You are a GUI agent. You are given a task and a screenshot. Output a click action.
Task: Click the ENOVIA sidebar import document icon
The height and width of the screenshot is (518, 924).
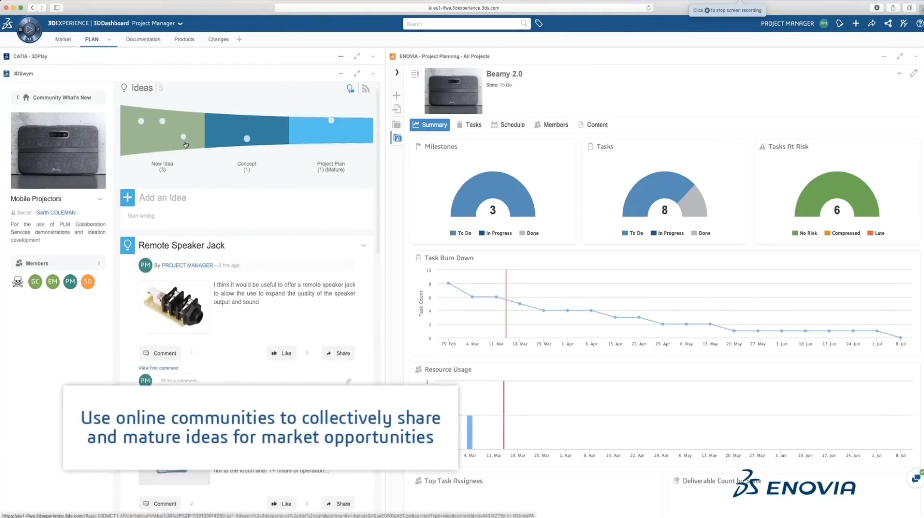pos(397,109)
